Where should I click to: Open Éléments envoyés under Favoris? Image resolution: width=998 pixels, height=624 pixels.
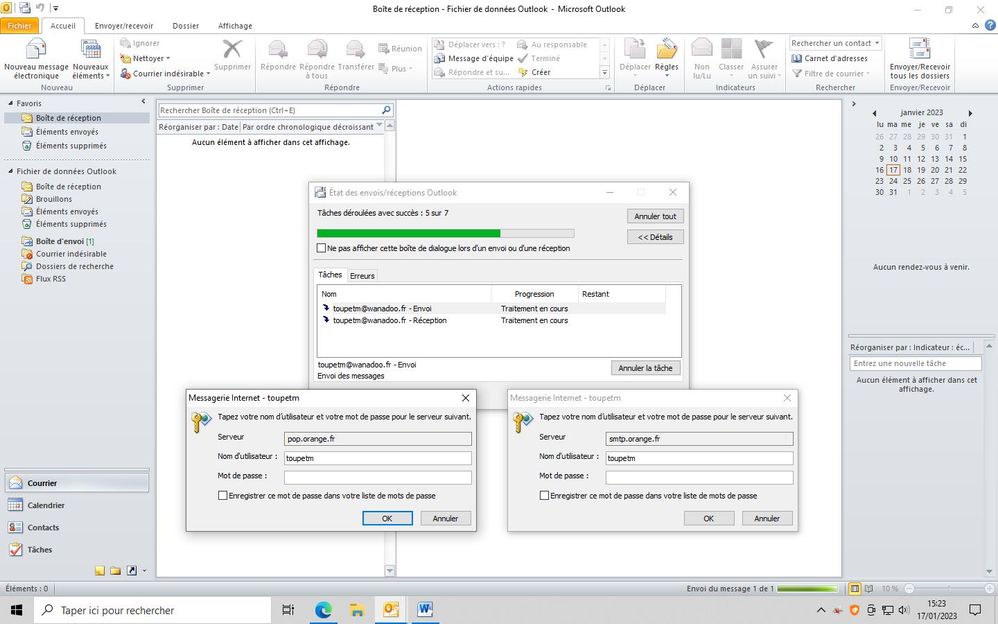point(67,132)
